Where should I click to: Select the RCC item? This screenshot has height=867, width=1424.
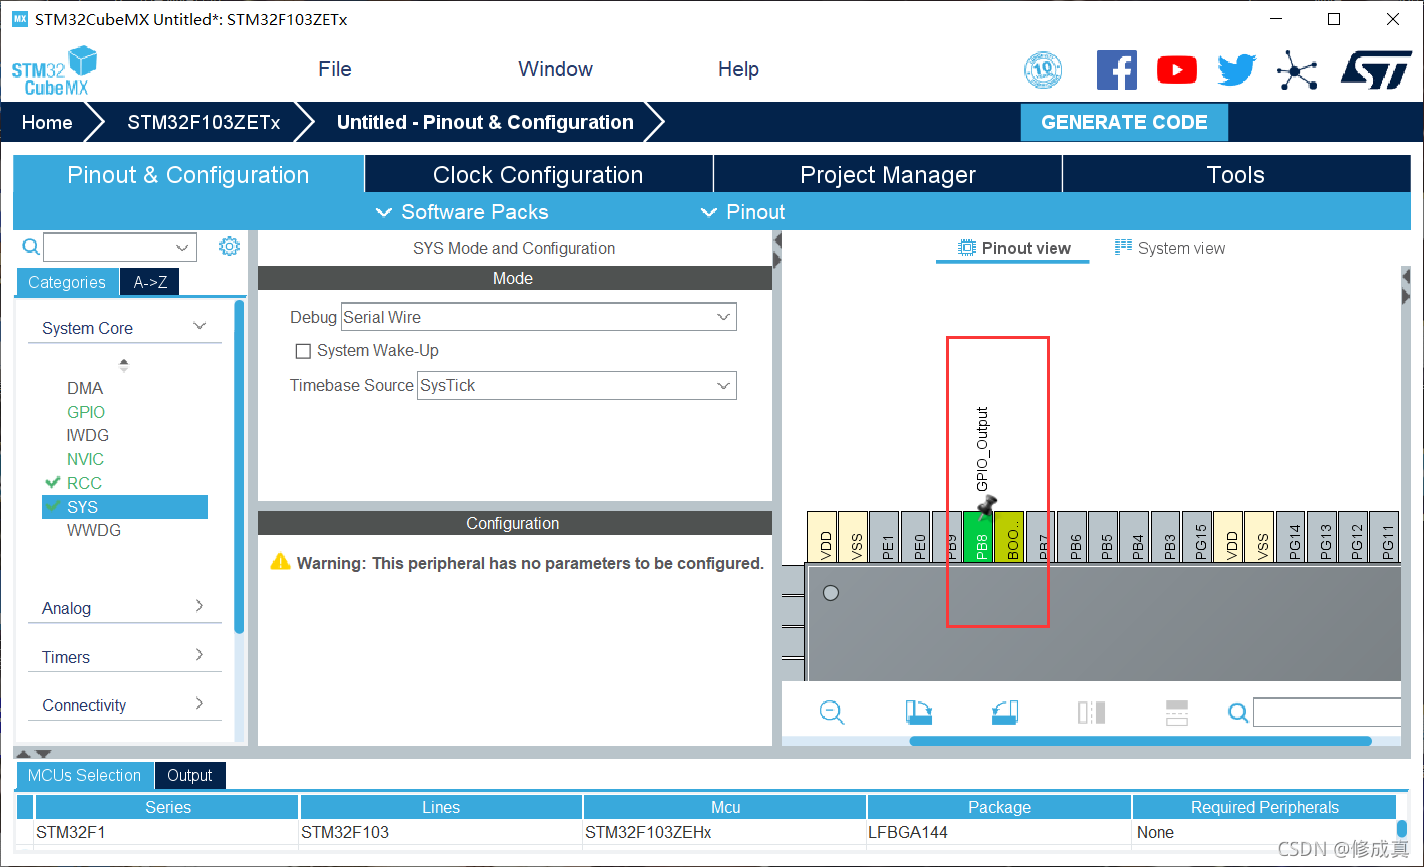84,483
